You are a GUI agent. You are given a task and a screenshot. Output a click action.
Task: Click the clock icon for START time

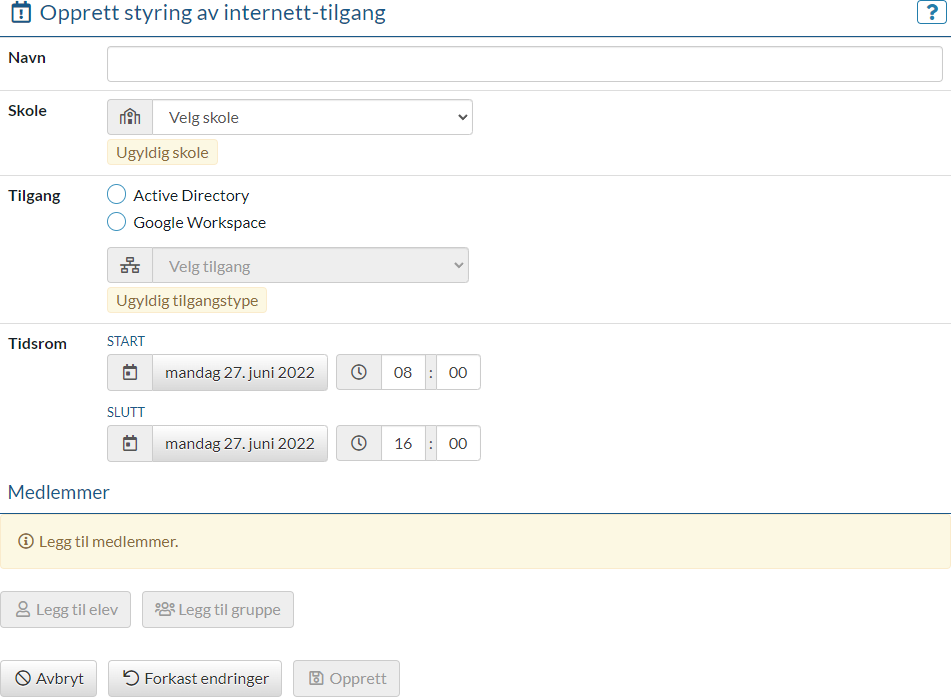point(359,373)
